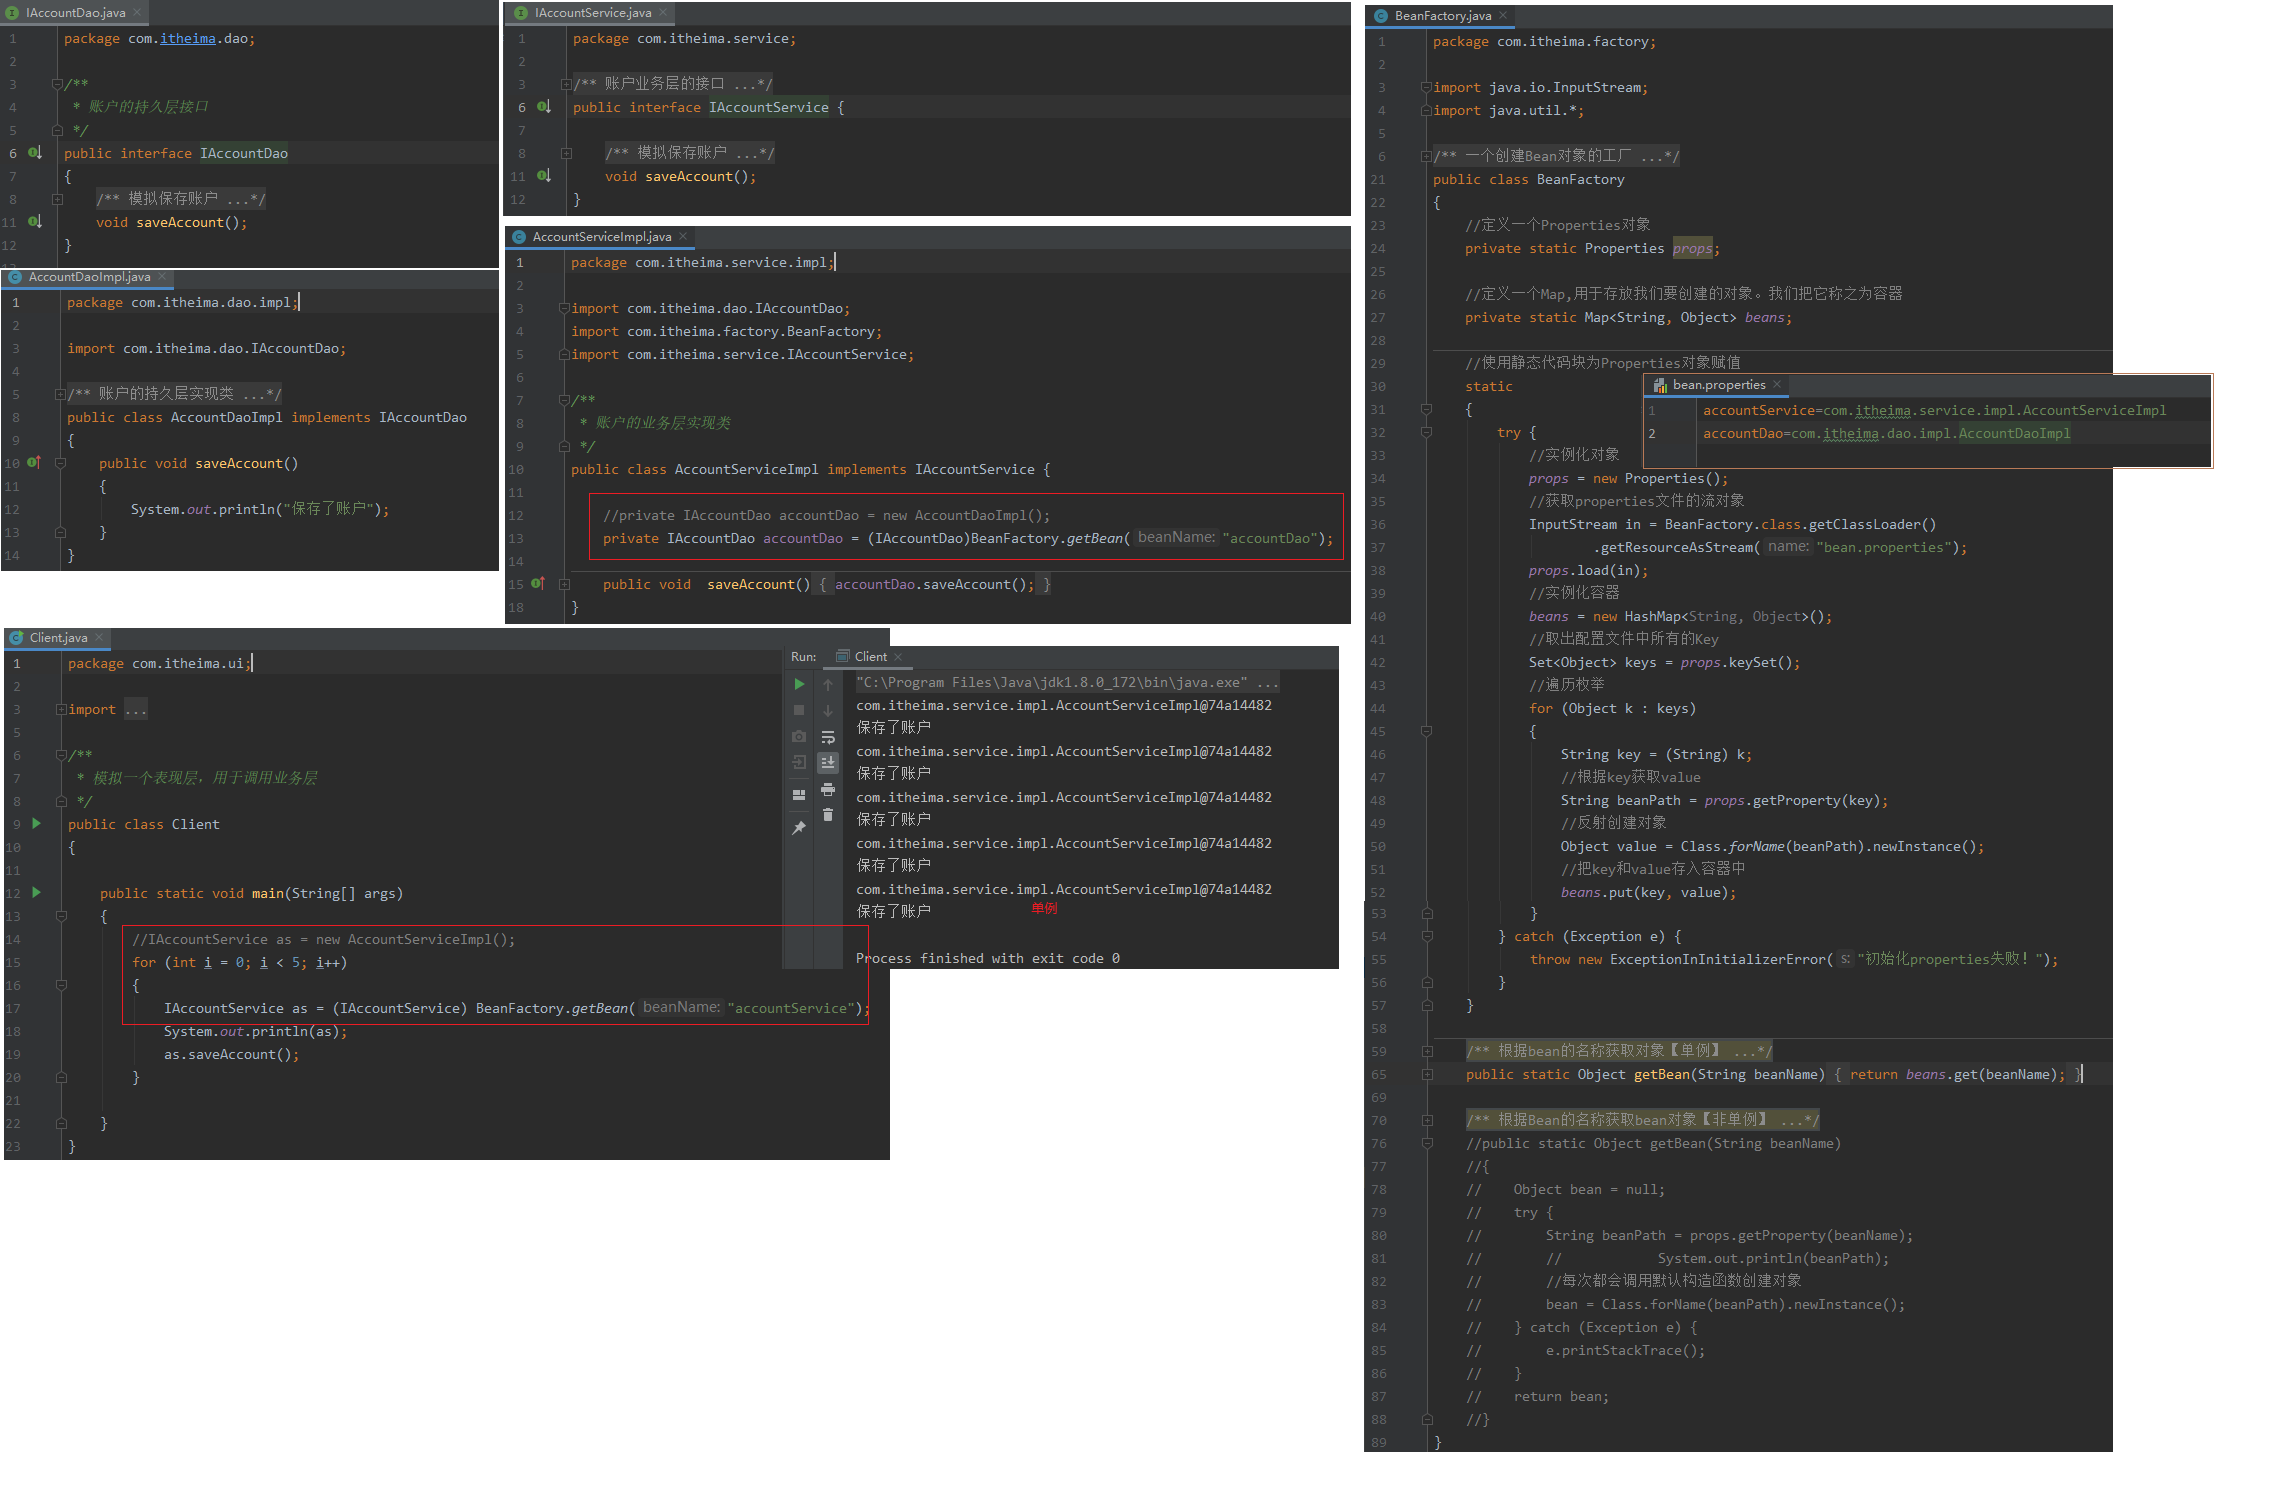Click the restore layout icon in Run panel
The image size is (2276, 1492).
[799, 795]
